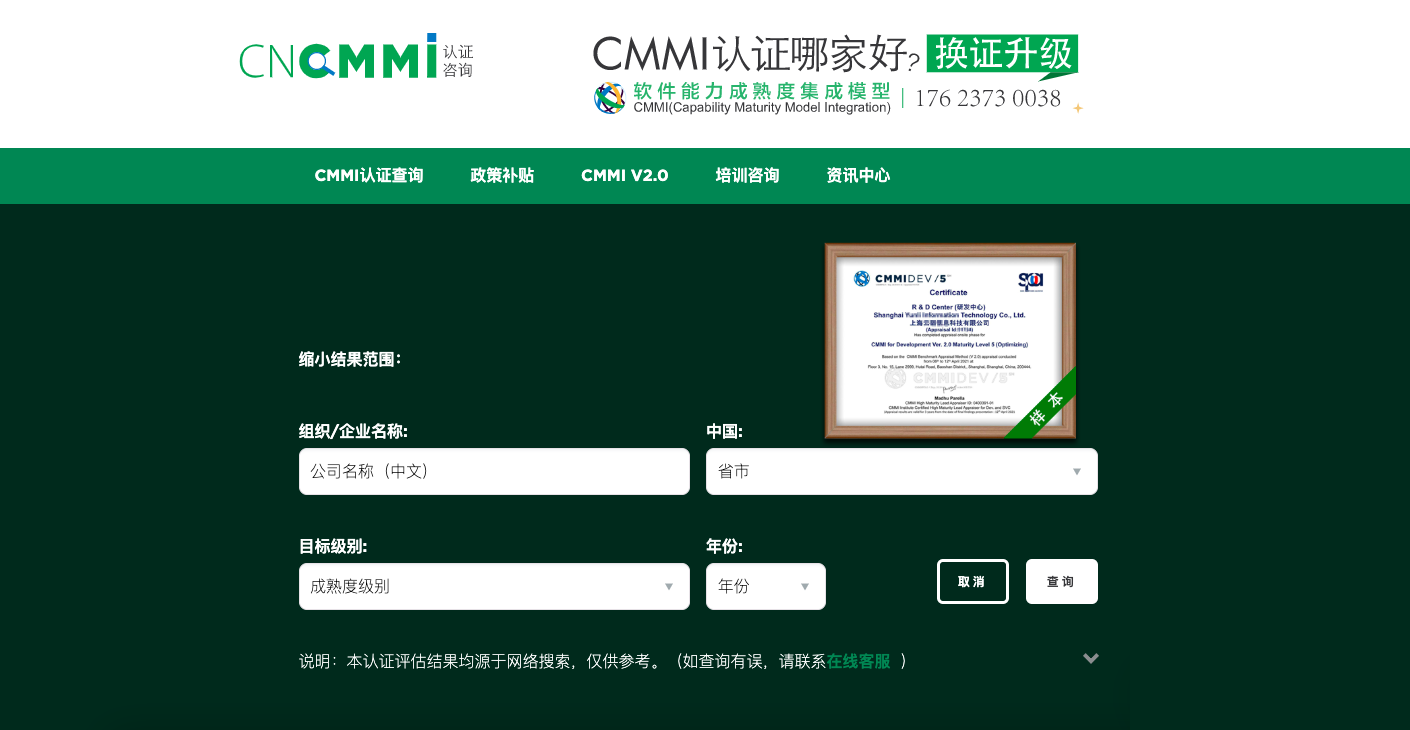Click the 软件能力成熟度集成模型 banner text
1410x730 pixels.
click(762, 91)
